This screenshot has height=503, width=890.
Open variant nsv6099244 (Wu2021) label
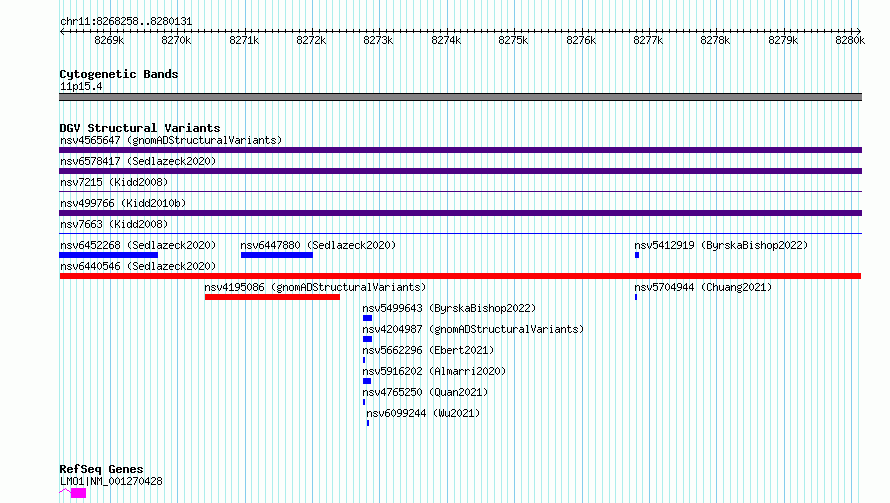click(423, 413)
